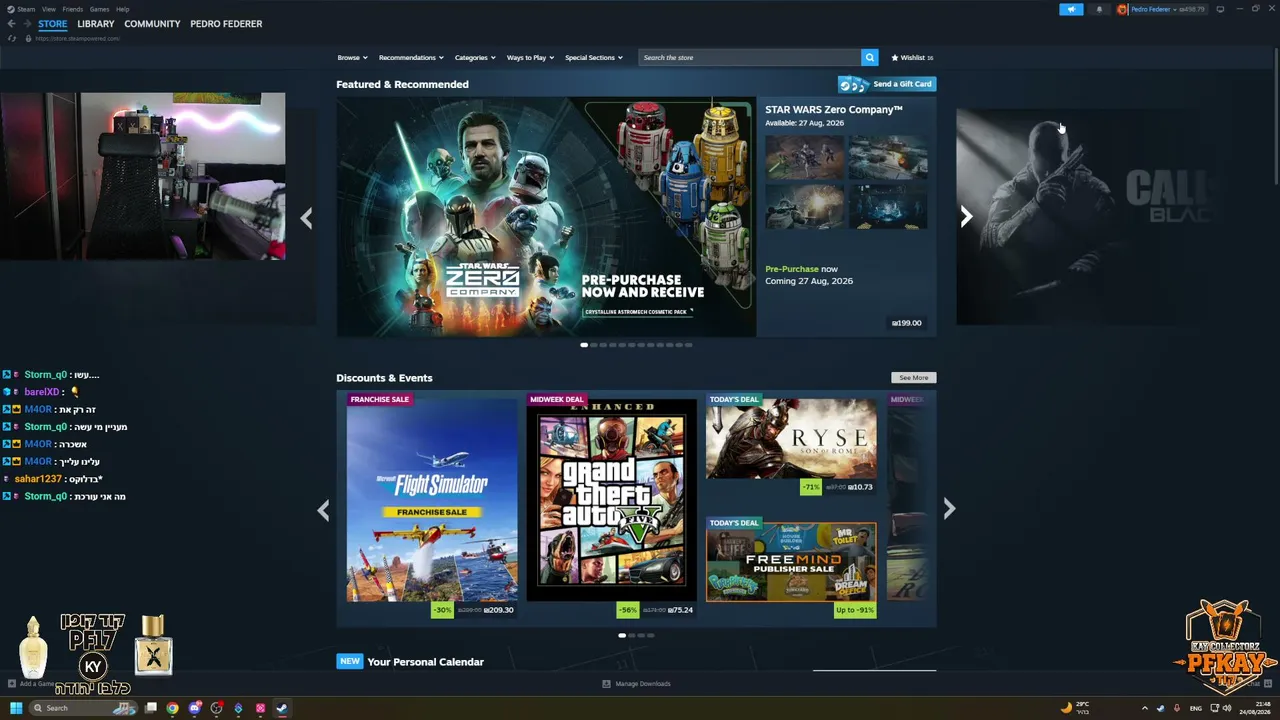1280x720 pixels.
Task: Open the Ryse Son of Rome deal
Action: click(791, 439)
